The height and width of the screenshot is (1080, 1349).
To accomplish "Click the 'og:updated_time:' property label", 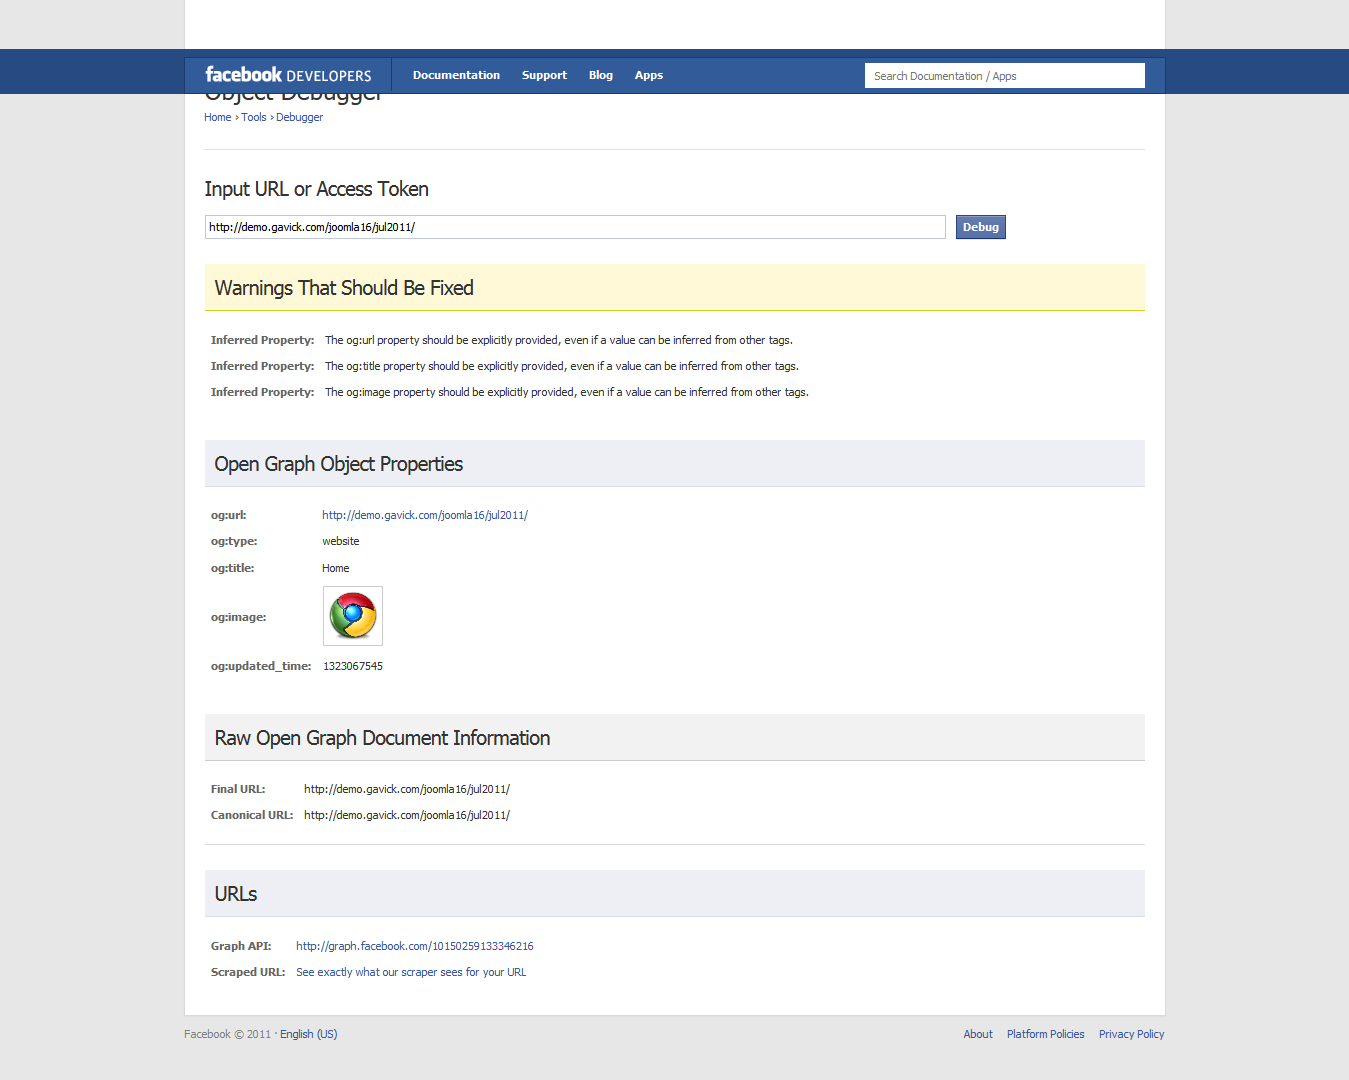I will (261, 666).
